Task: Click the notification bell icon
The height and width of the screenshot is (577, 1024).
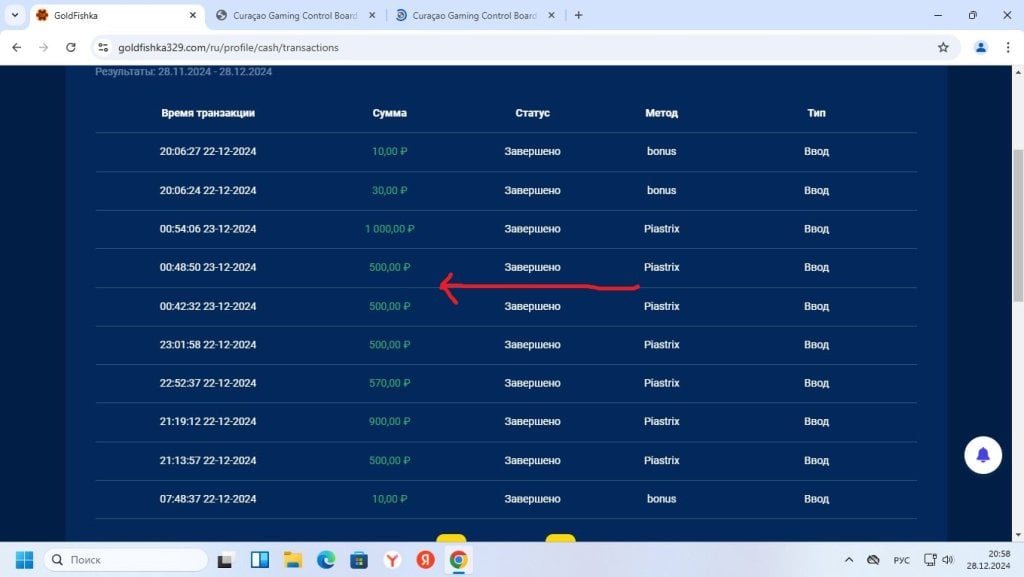Action: 982,455
